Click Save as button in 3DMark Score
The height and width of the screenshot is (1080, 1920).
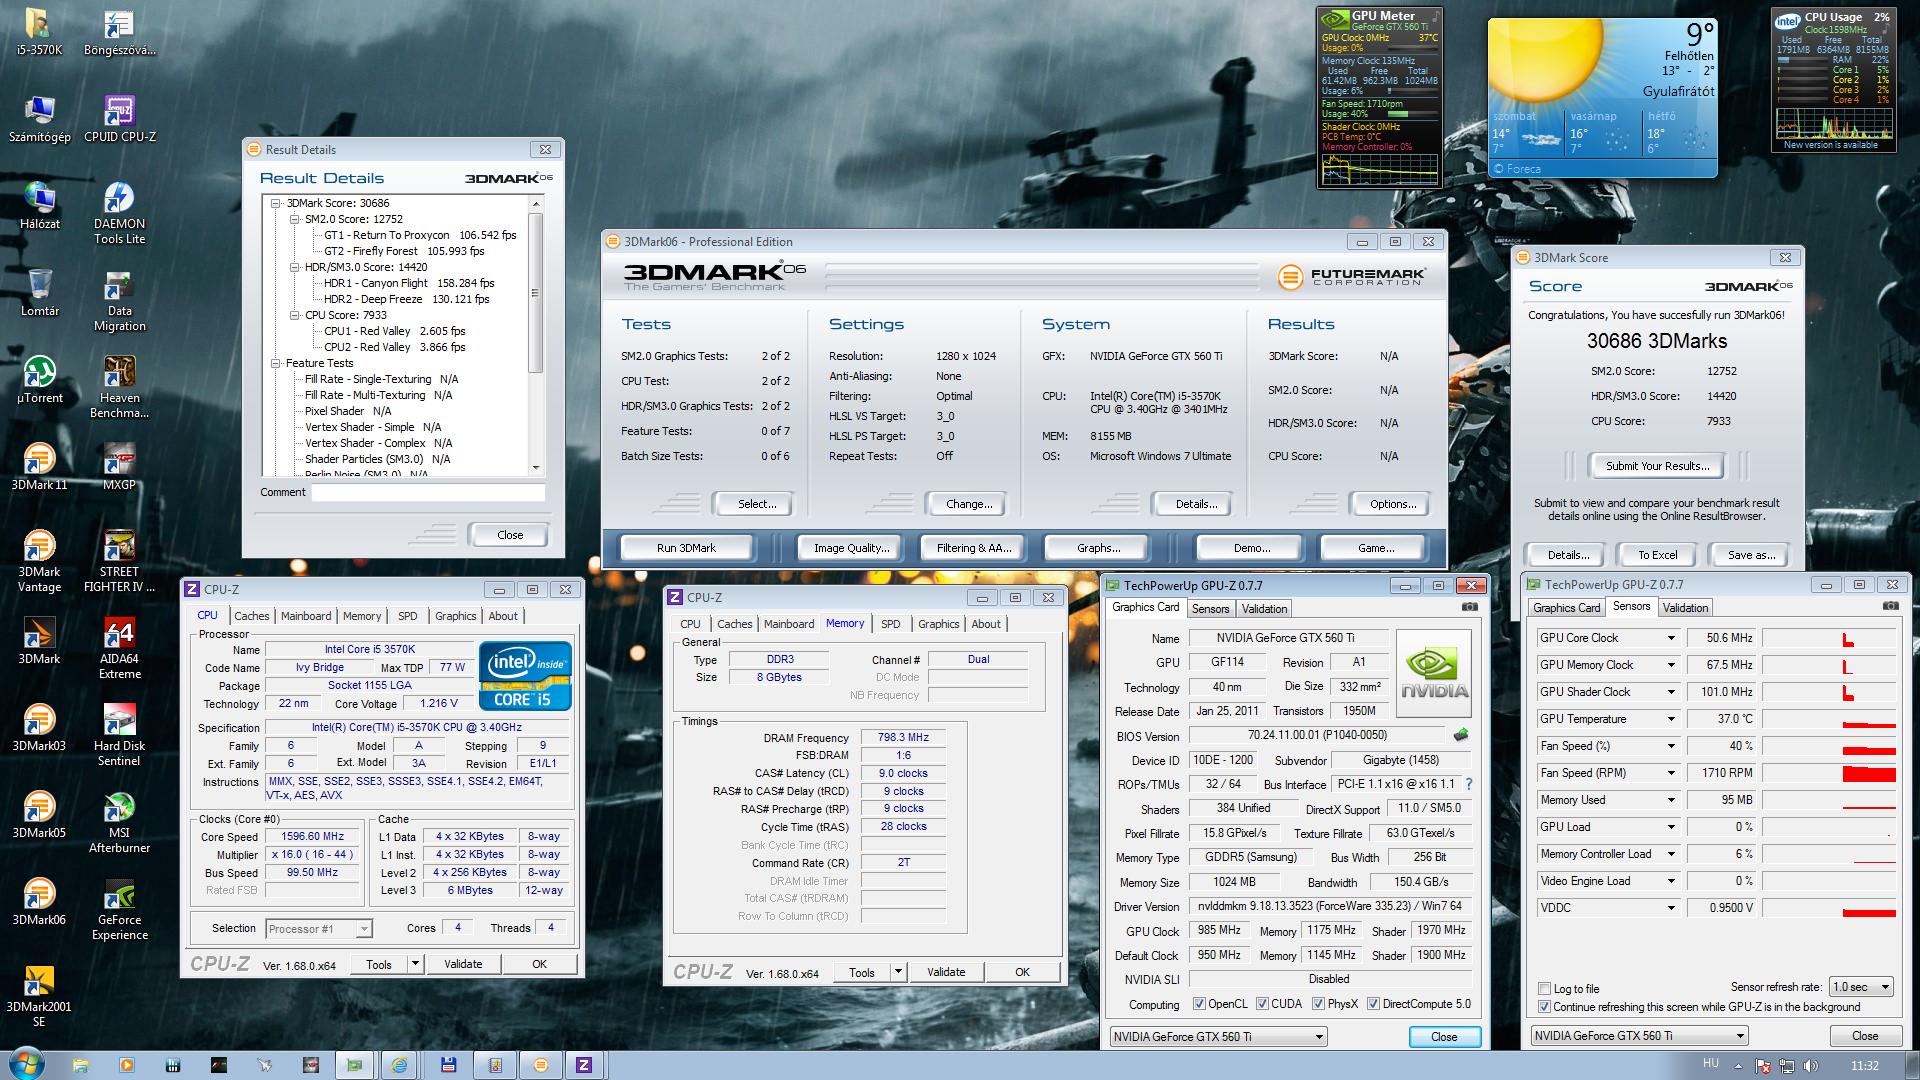click(x=1751, y=555)
